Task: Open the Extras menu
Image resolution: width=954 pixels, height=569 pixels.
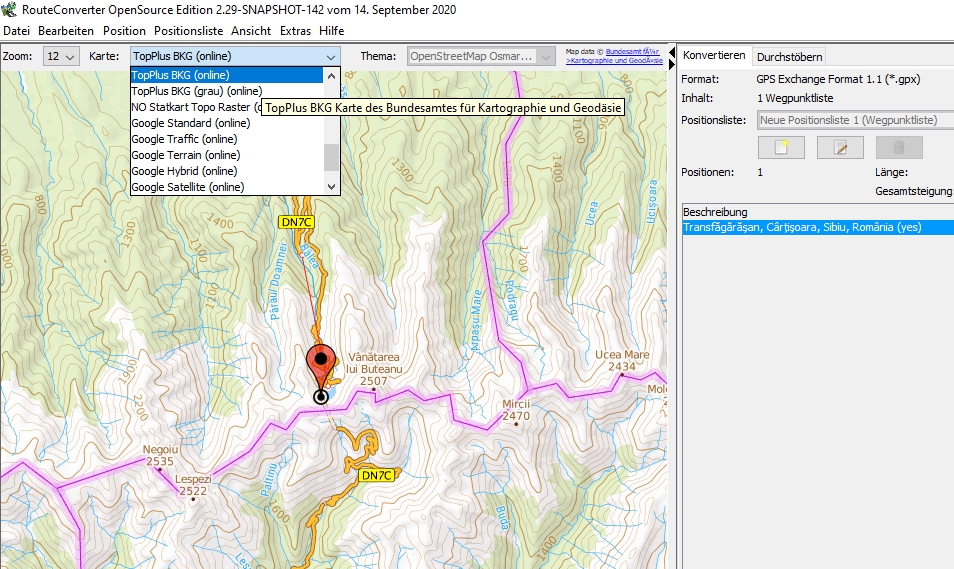Action: pyautogui.click(x=295, y=31)
